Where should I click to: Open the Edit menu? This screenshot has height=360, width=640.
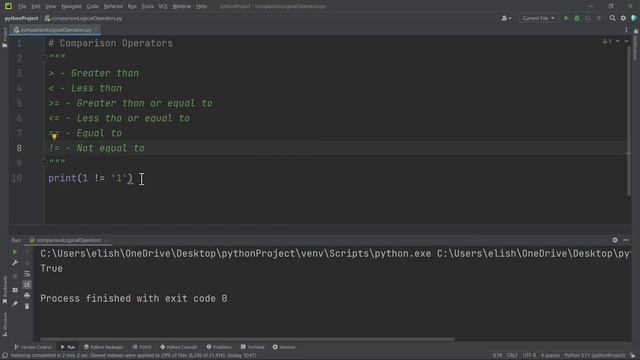pyautogui.click(x=36, y=7)
